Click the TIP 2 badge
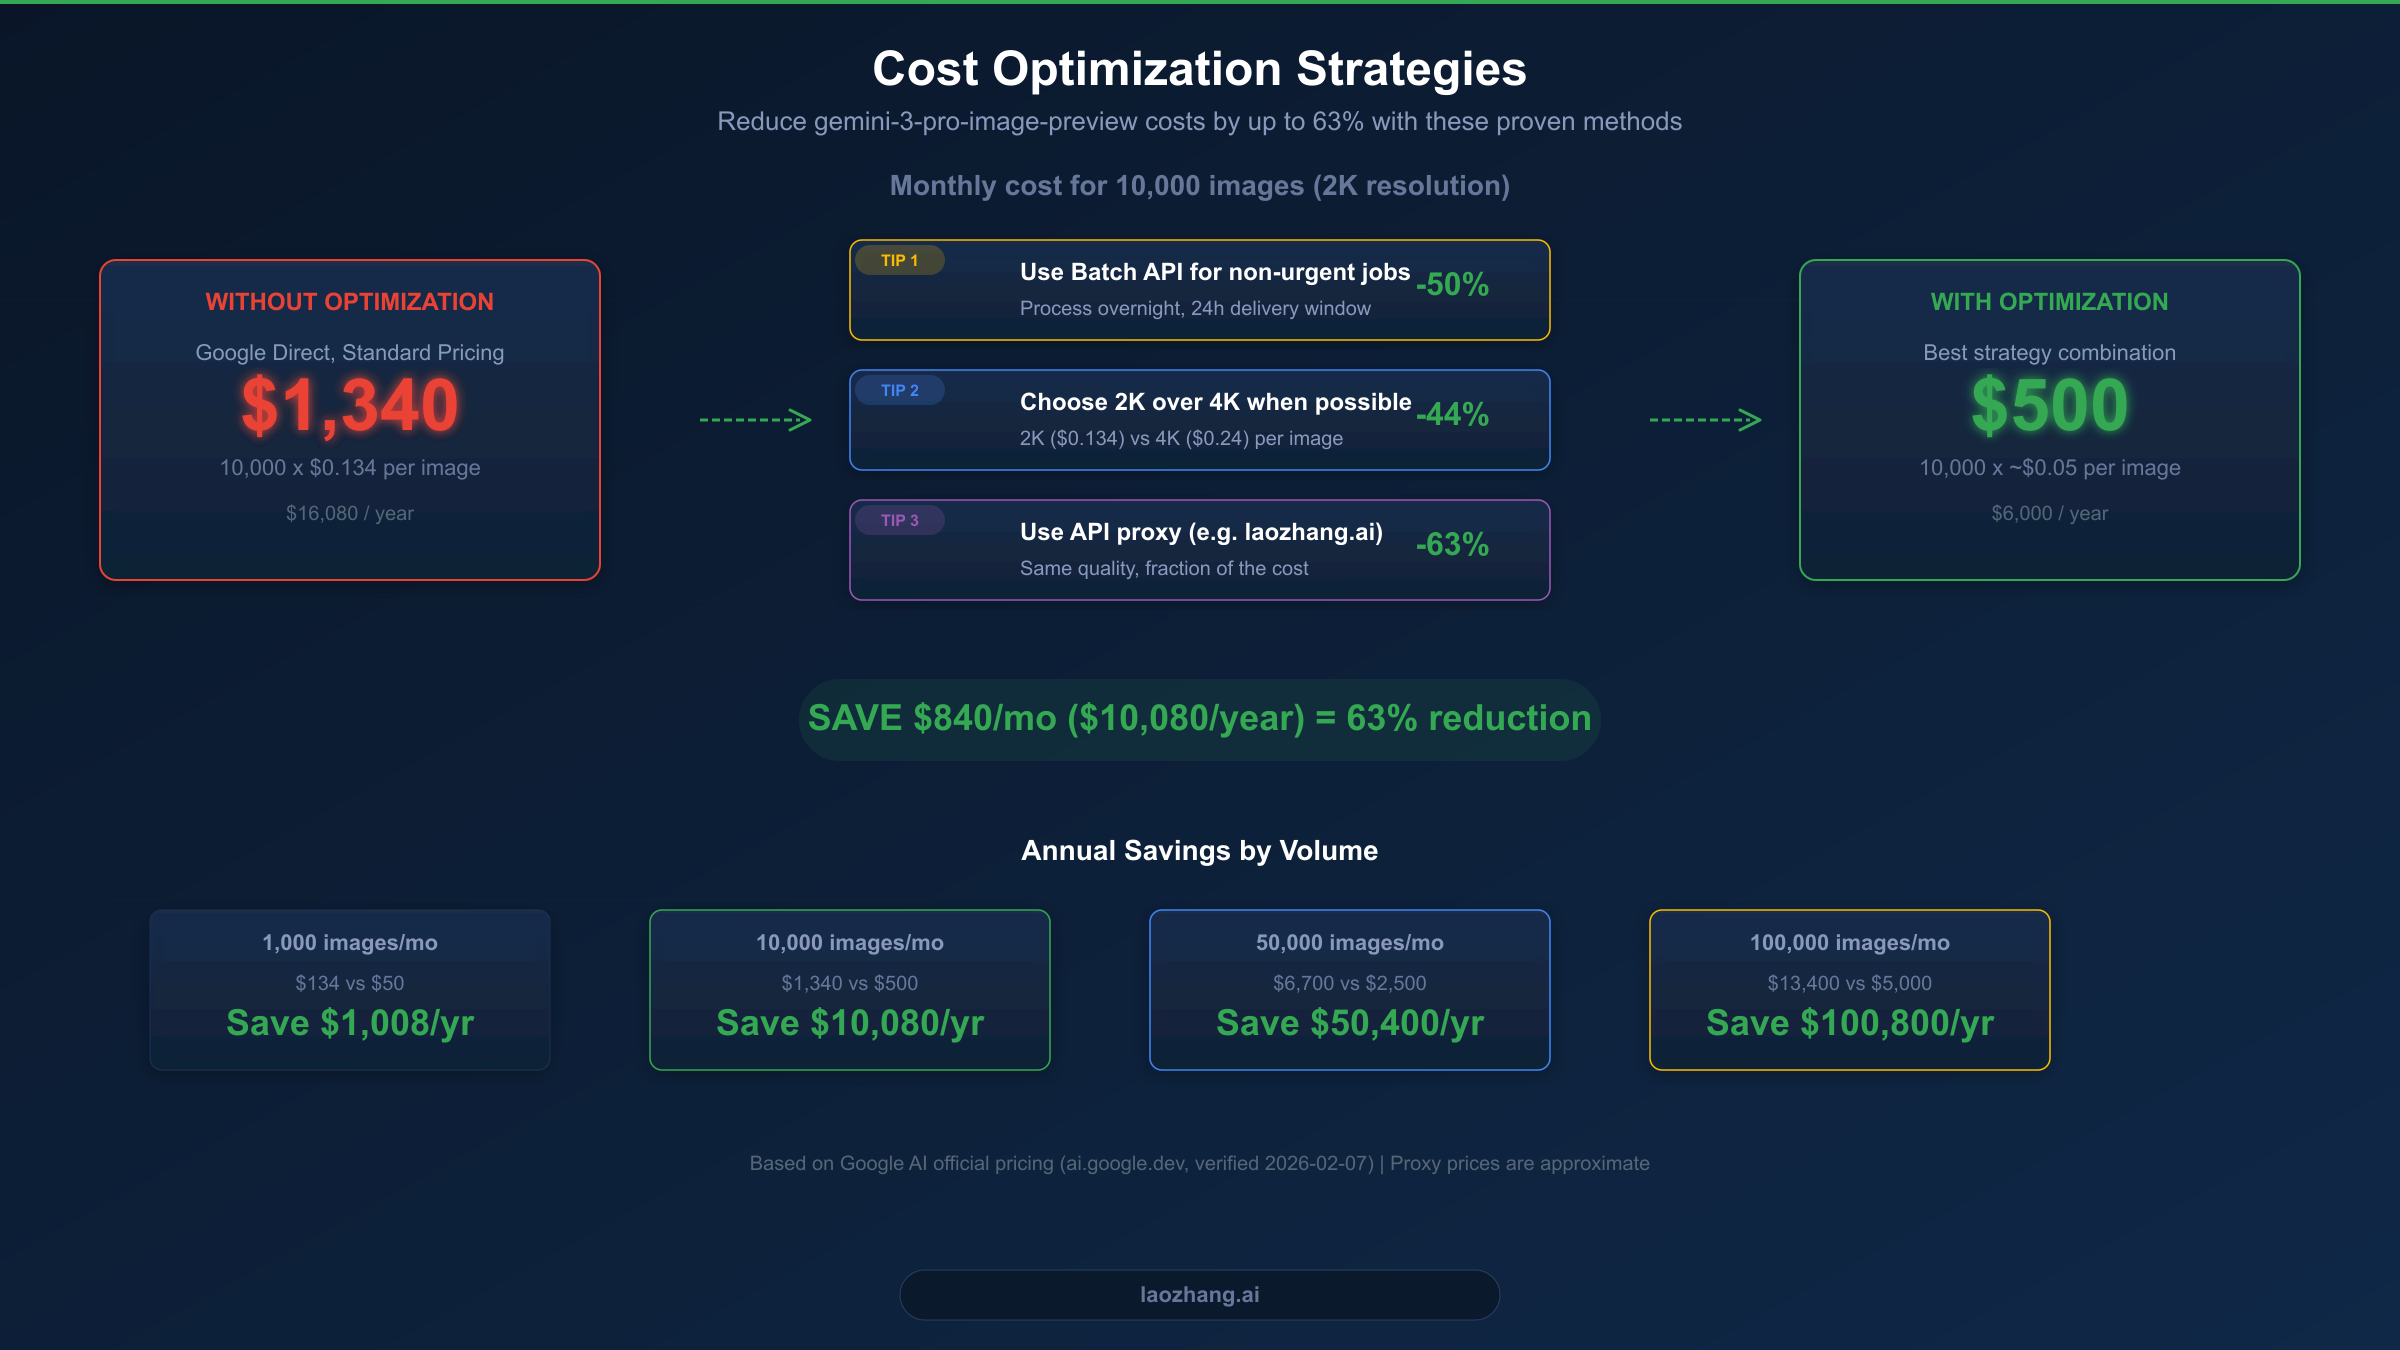Image resolution: width=2400 pixels, height=1350 pixels. [899, 390]
